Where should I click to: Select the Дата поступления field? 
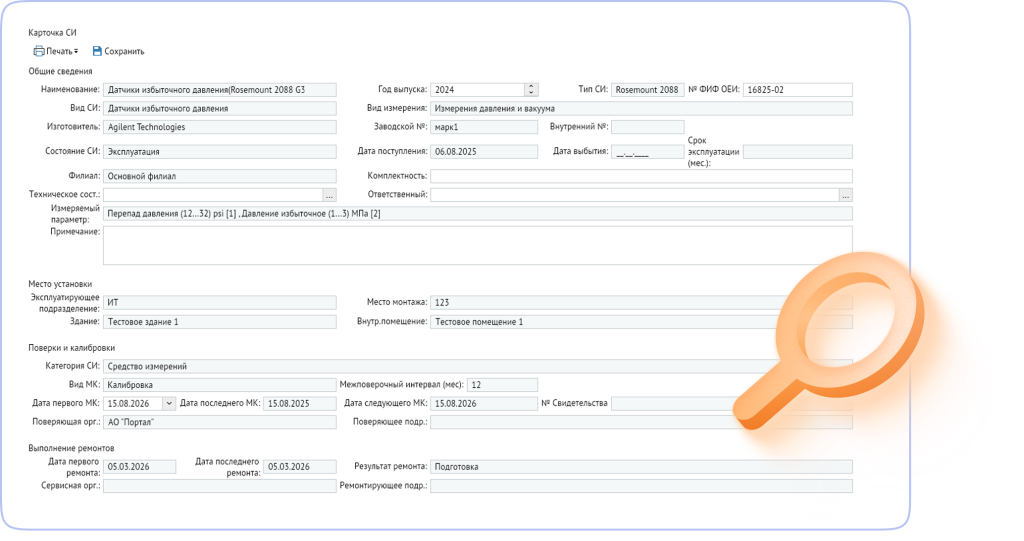click(x=484, y=152)
